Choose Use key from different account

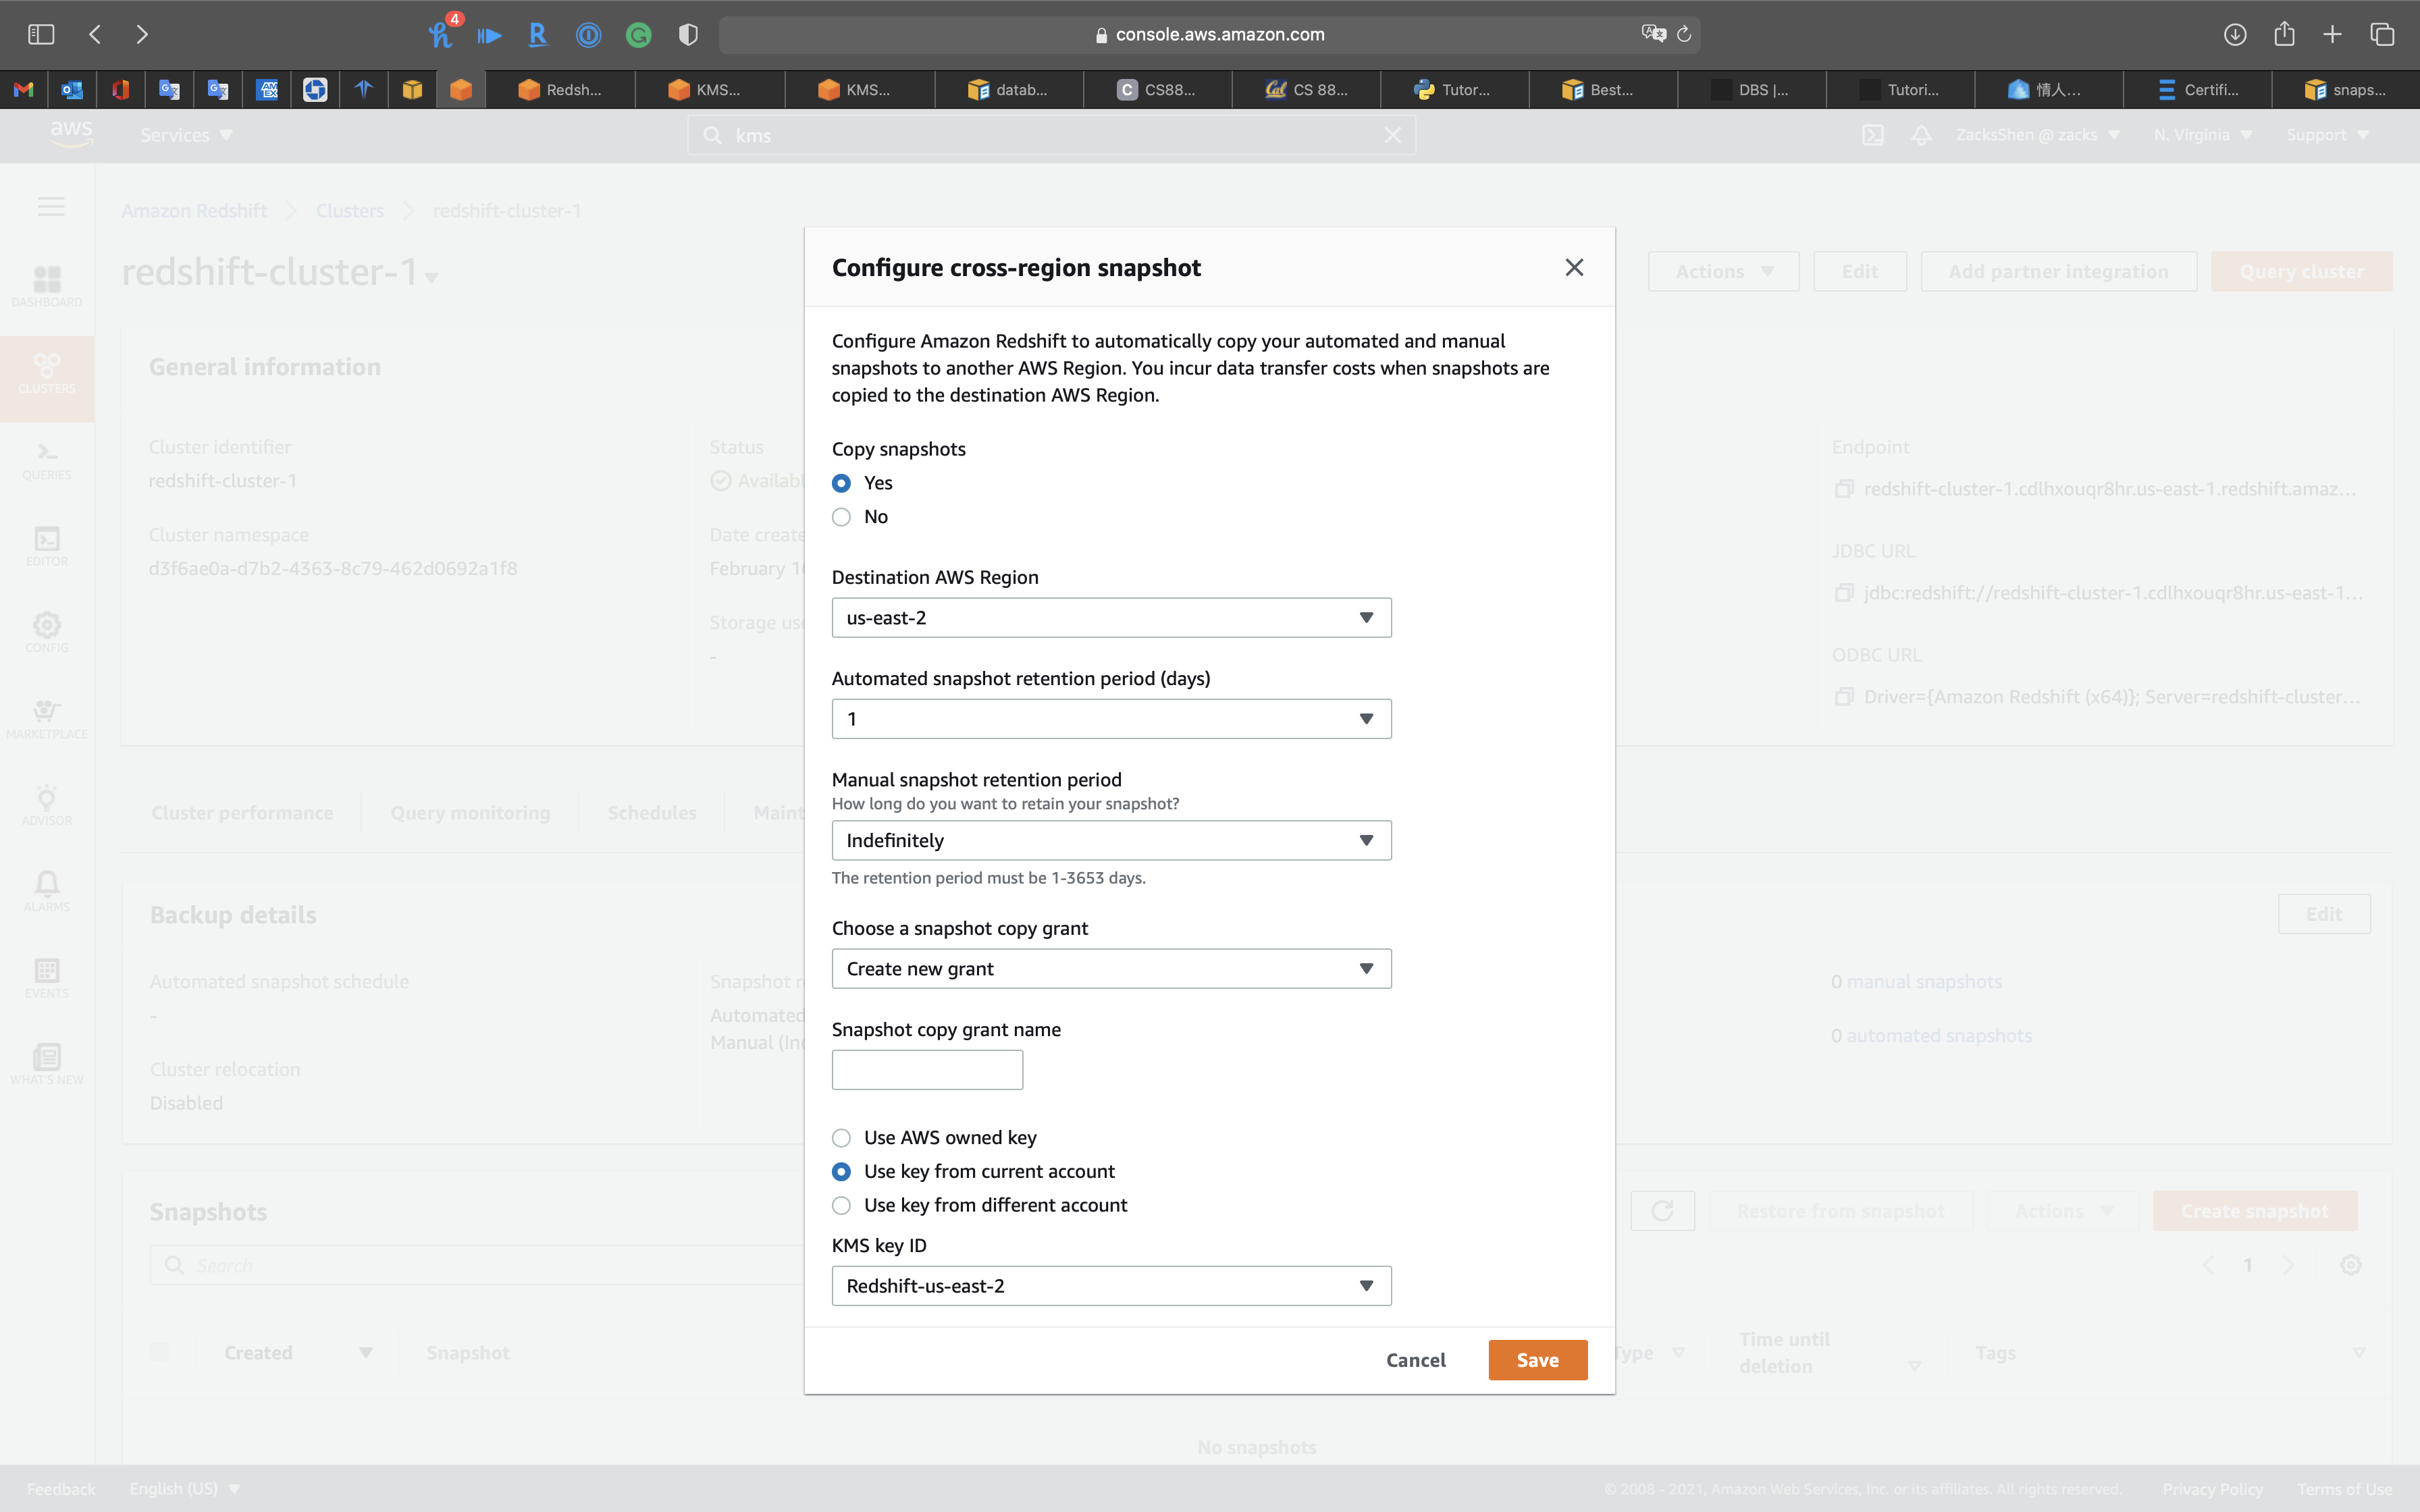pos(841,1205)
